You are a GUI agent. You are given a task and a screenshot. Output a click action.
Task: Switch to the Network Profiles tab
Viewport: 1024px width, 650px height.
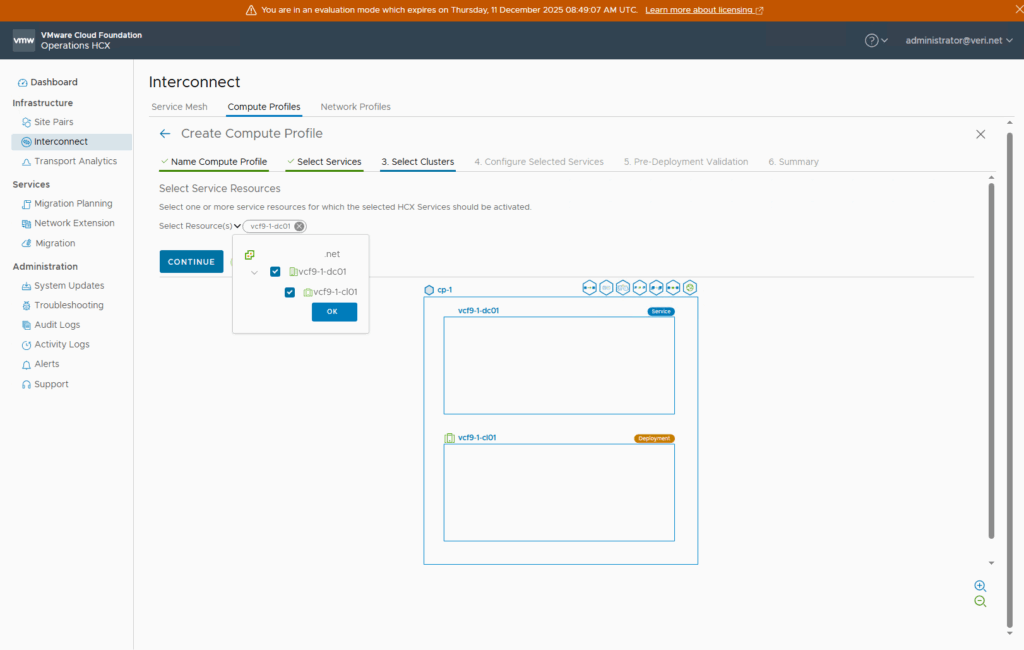coord(355,107)
